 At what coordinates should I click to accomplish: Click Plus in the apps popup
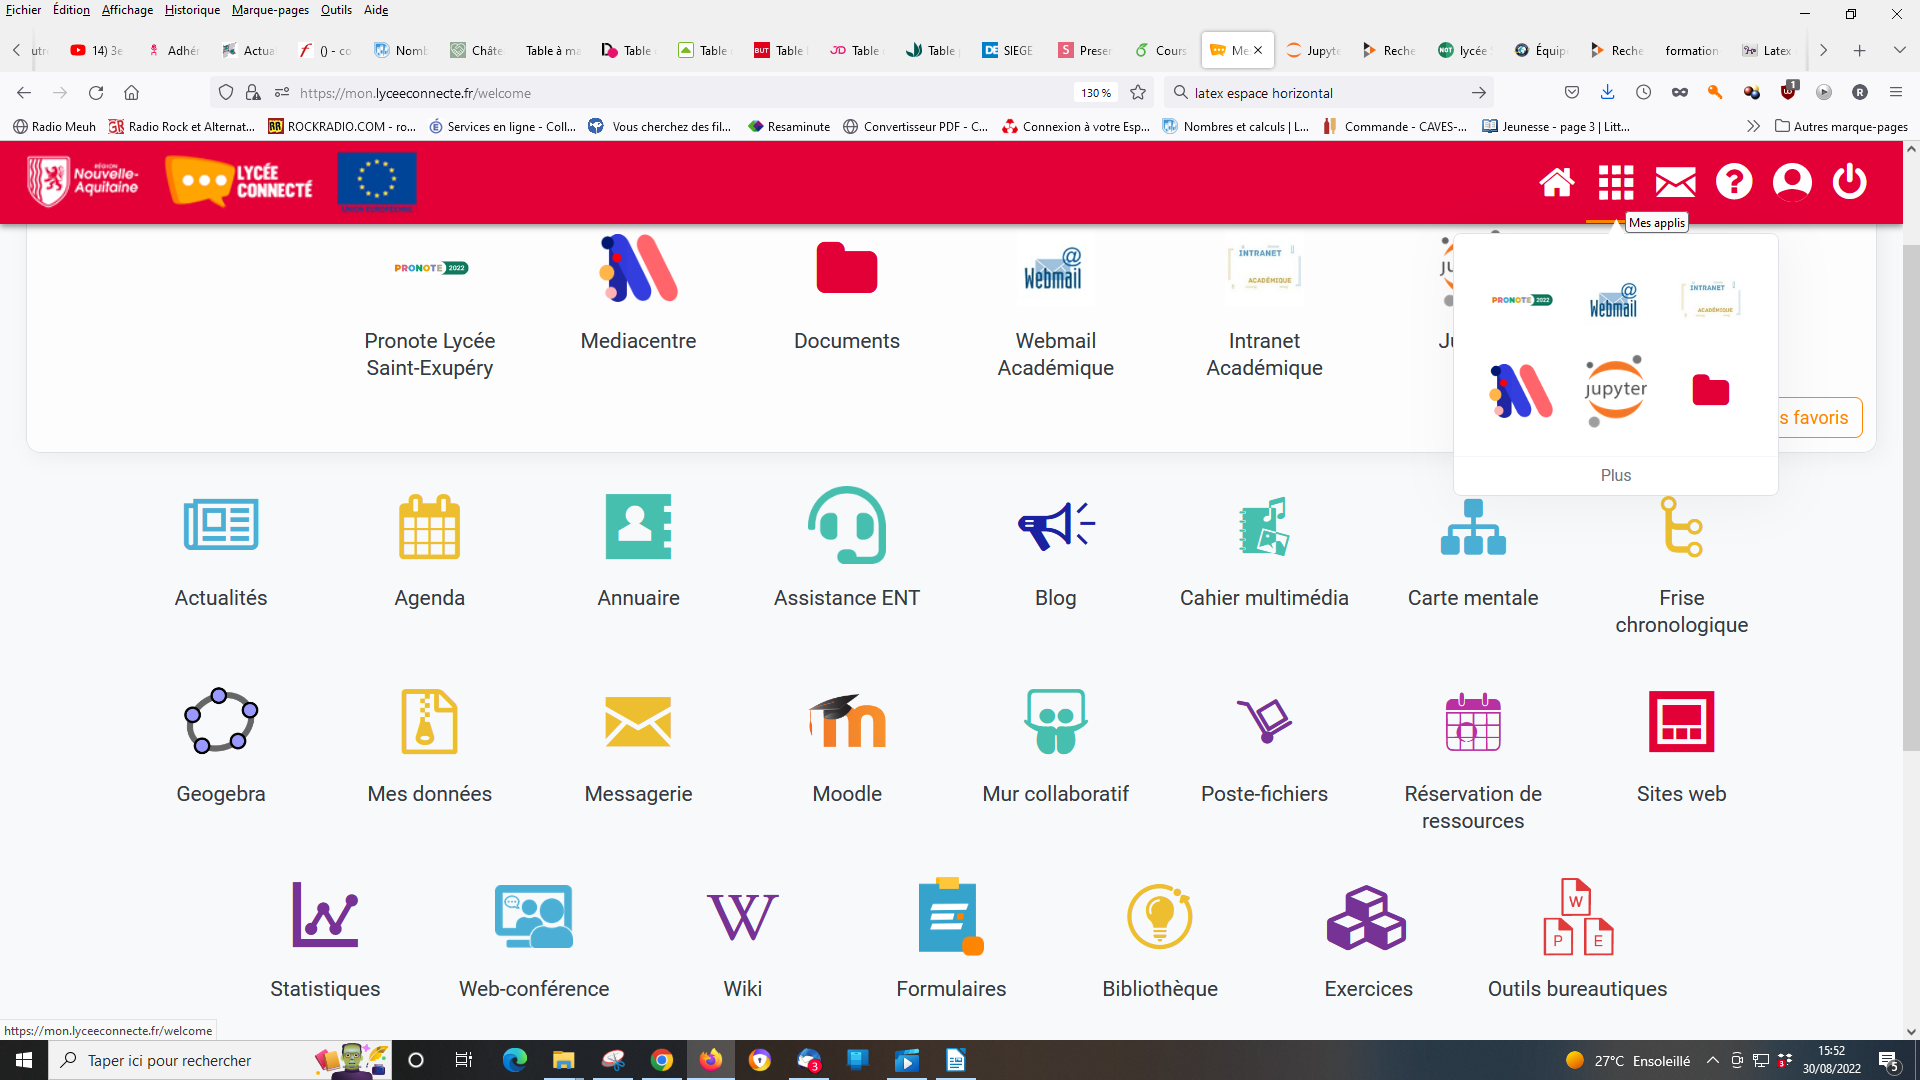pyautogui.click(x=1615, y=476)
